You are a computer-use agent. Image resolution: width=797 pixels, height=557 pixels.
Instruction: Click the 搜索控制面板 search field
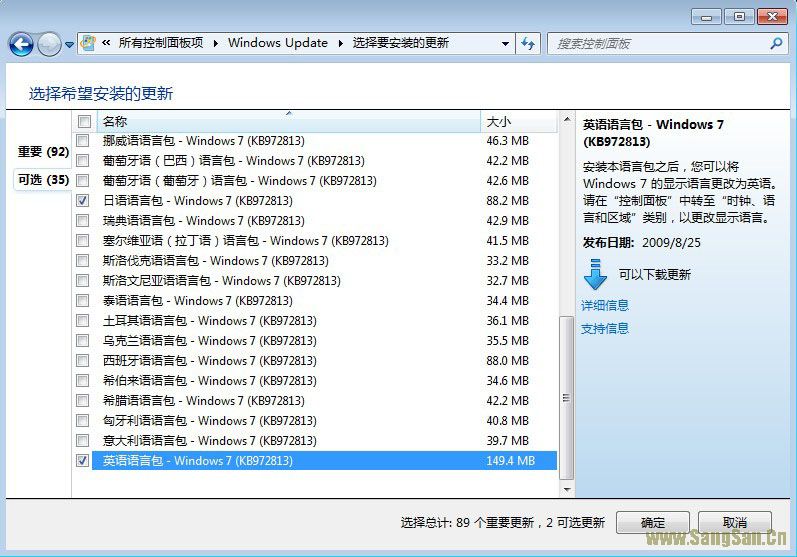(x=658, y=44)
